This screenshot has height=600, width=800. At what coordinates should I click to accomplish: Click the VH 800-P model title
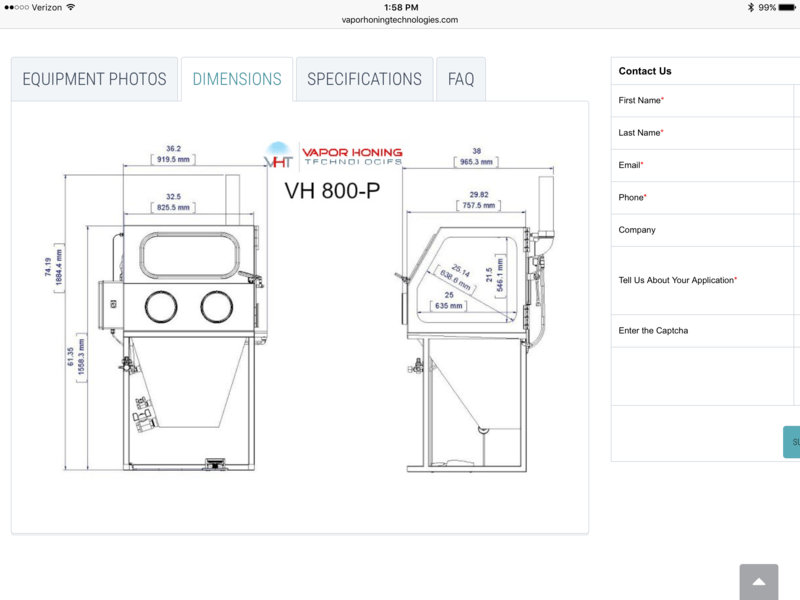pyautogui.click(x=332, y=191)
